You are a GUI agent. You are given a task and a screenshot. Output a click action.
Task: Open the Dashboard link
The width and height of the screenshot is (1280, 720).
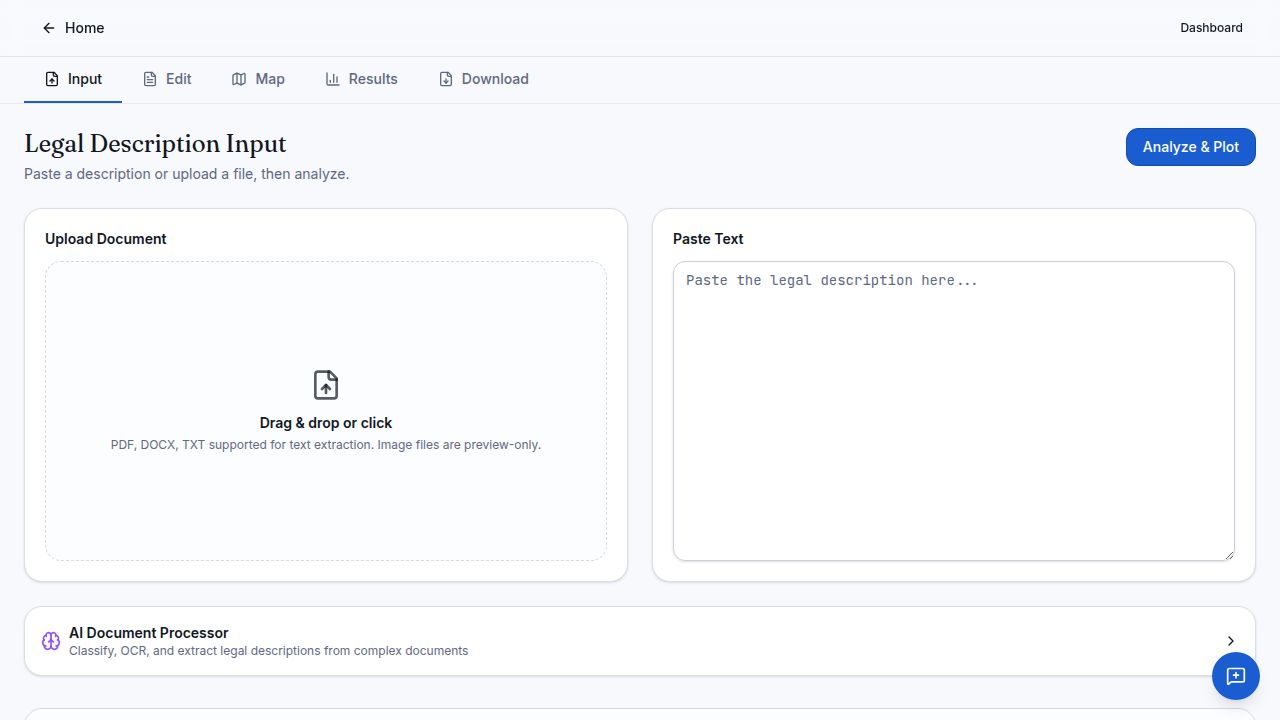point(1211,28)
